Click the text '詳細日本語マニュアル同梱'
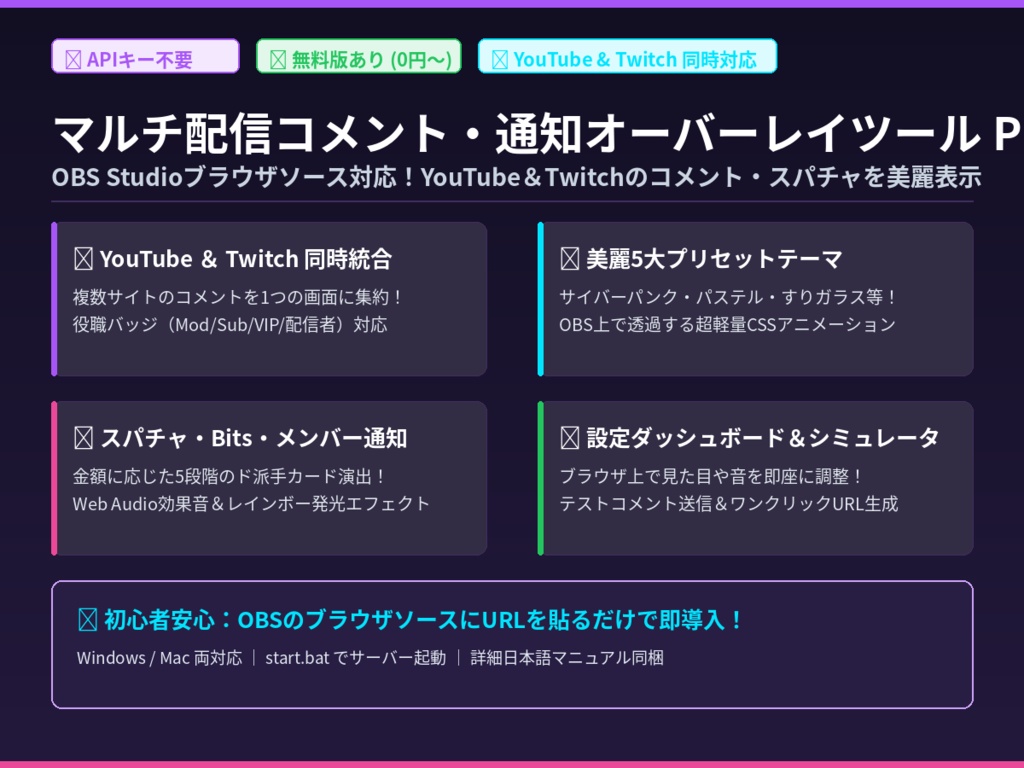The width and height of the screenshot is (1024, 768). [567, 658]
